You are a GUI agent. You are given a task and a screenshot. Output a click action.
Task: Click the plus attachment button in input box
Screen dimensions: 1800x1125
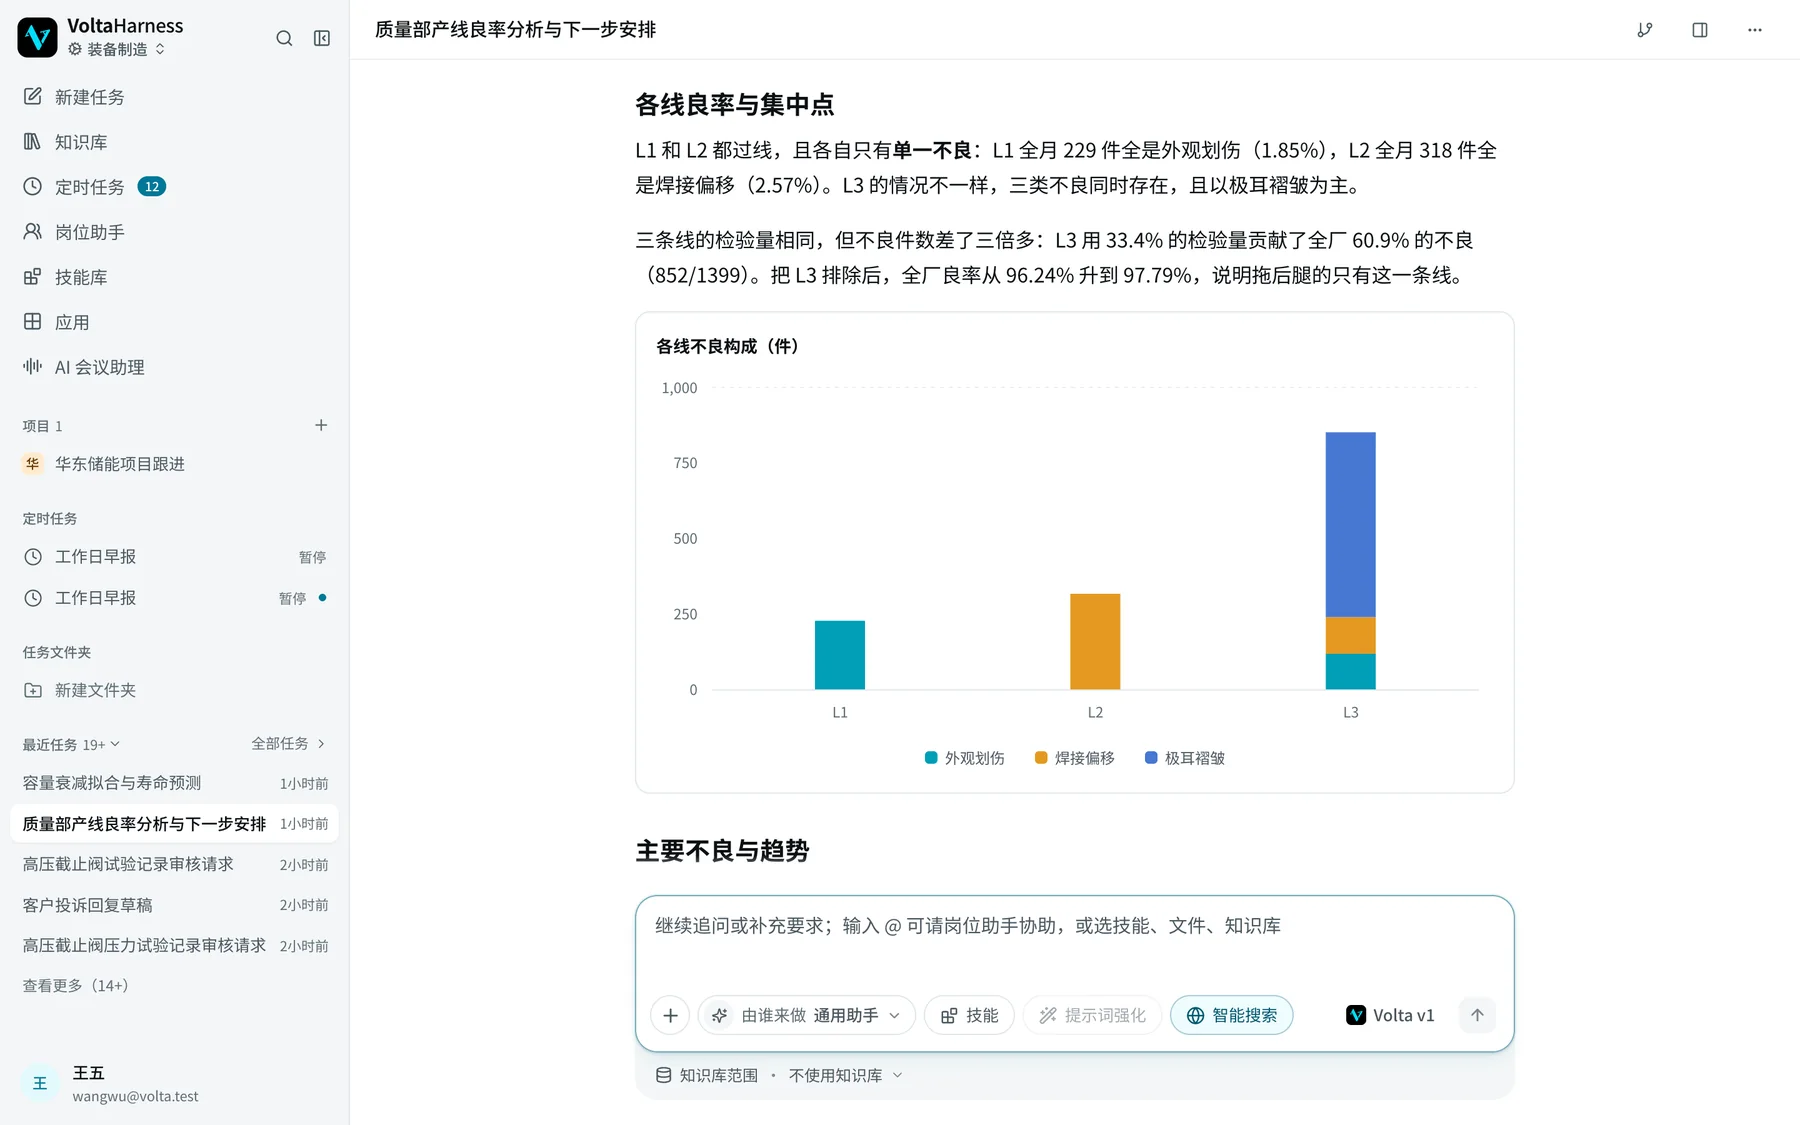670,1015
